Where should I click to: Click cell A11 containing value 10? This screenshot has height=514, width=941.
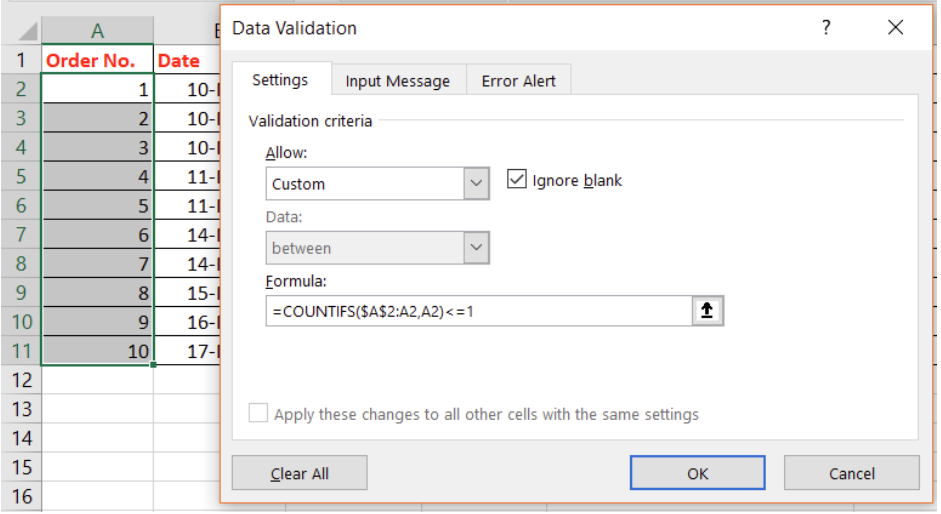pos(98,351)
